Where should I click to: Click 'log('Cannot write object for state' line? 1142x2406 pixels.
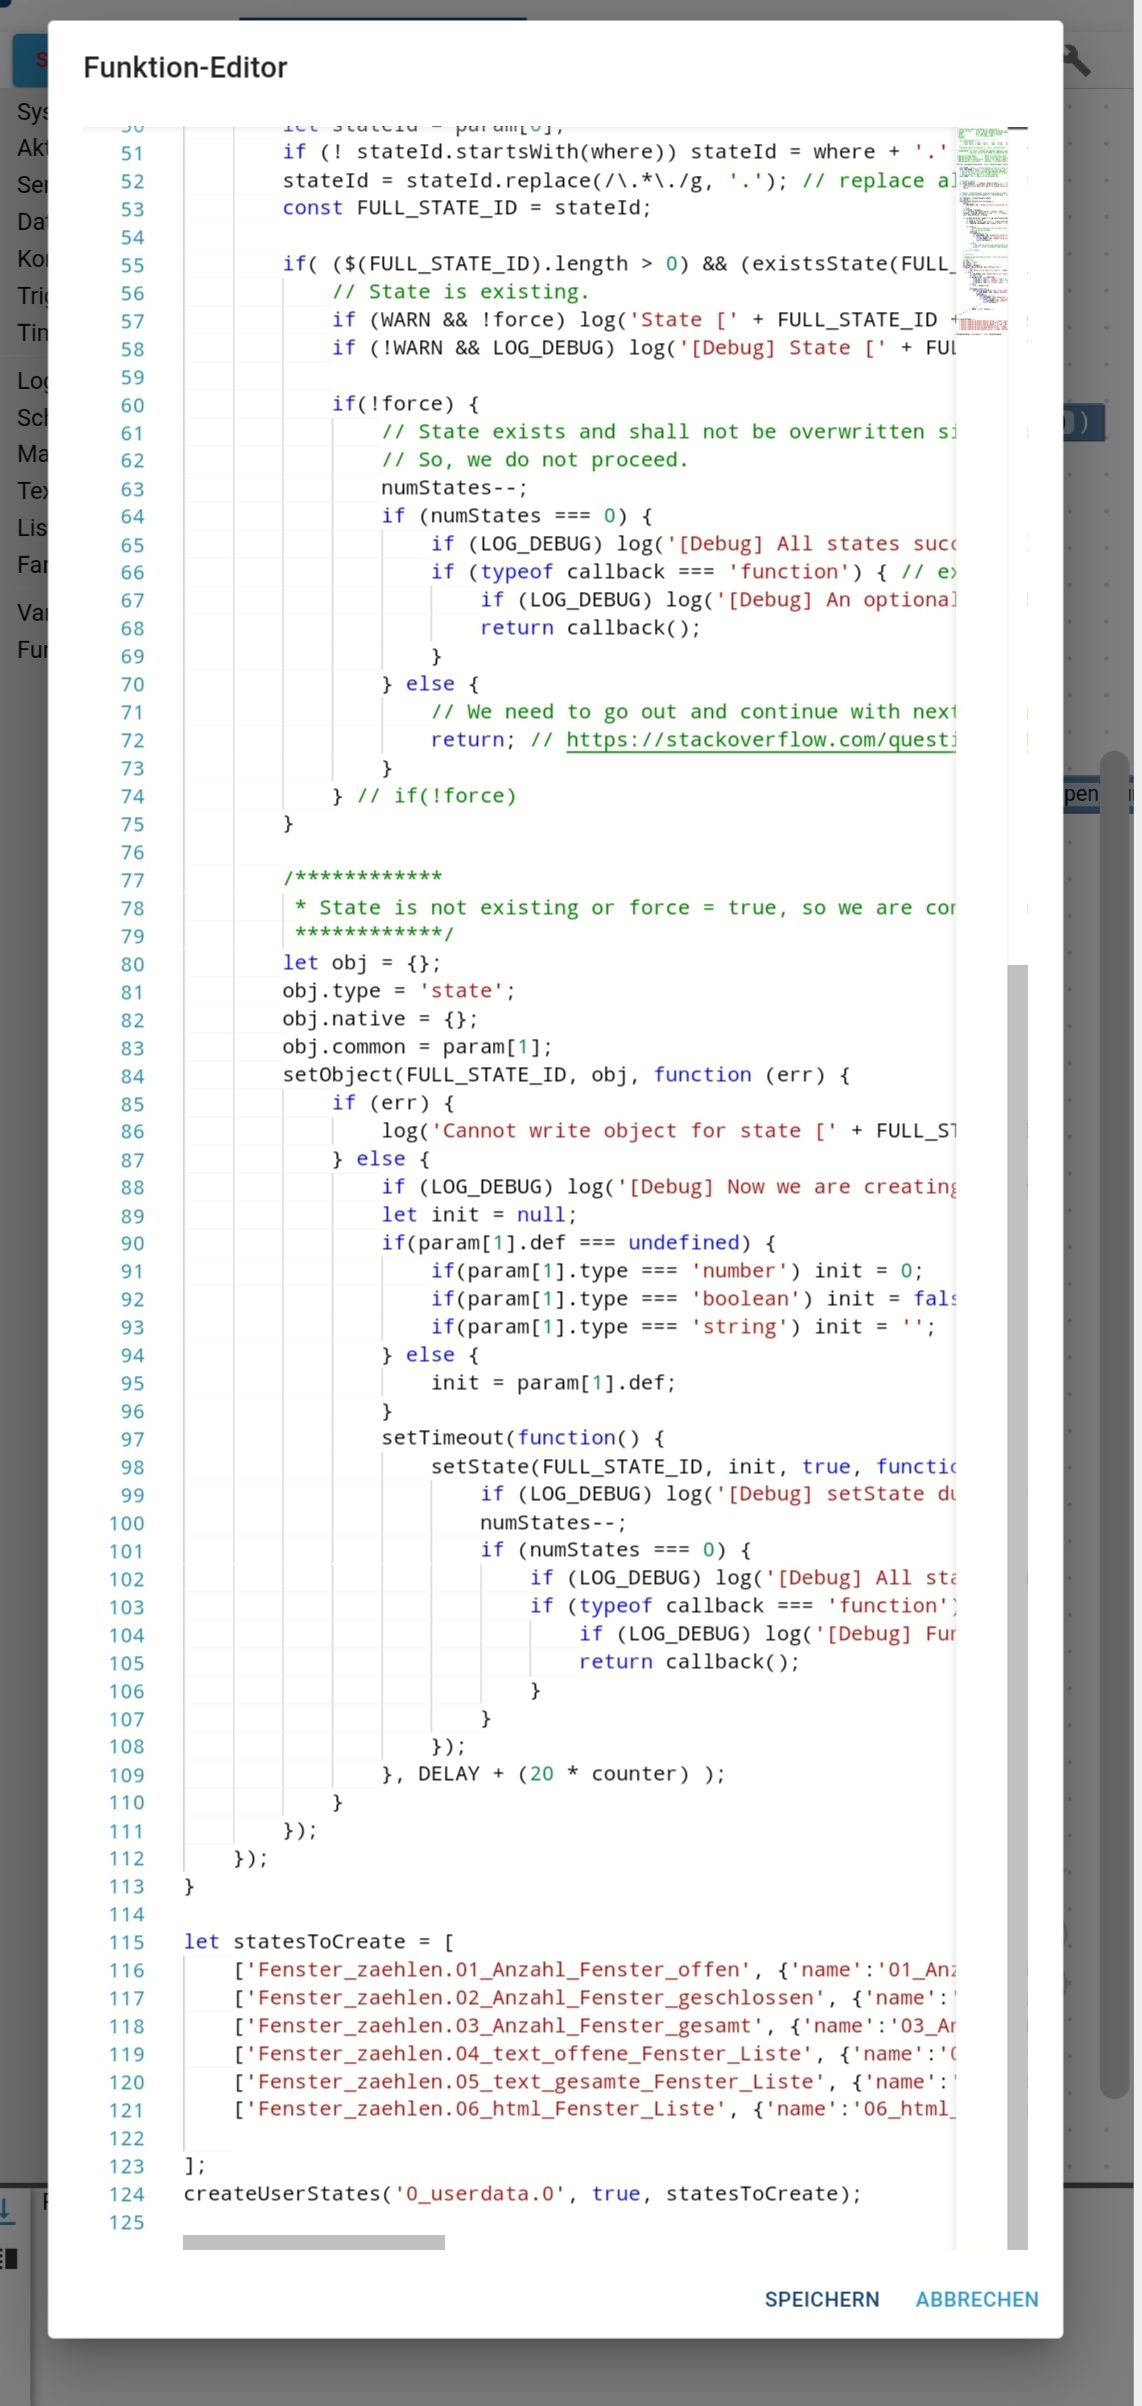[x=668, y=1131]
